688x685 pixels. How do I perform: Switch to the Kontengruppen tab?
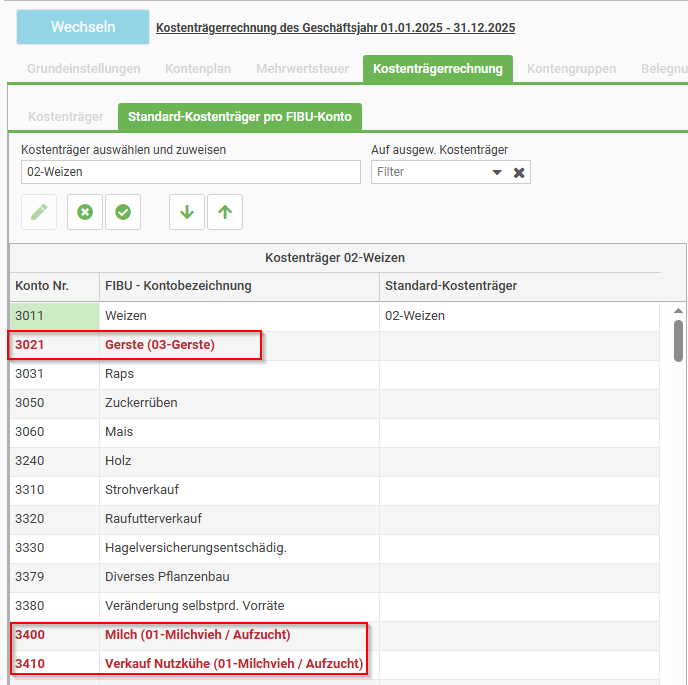[x=571, y=68]
